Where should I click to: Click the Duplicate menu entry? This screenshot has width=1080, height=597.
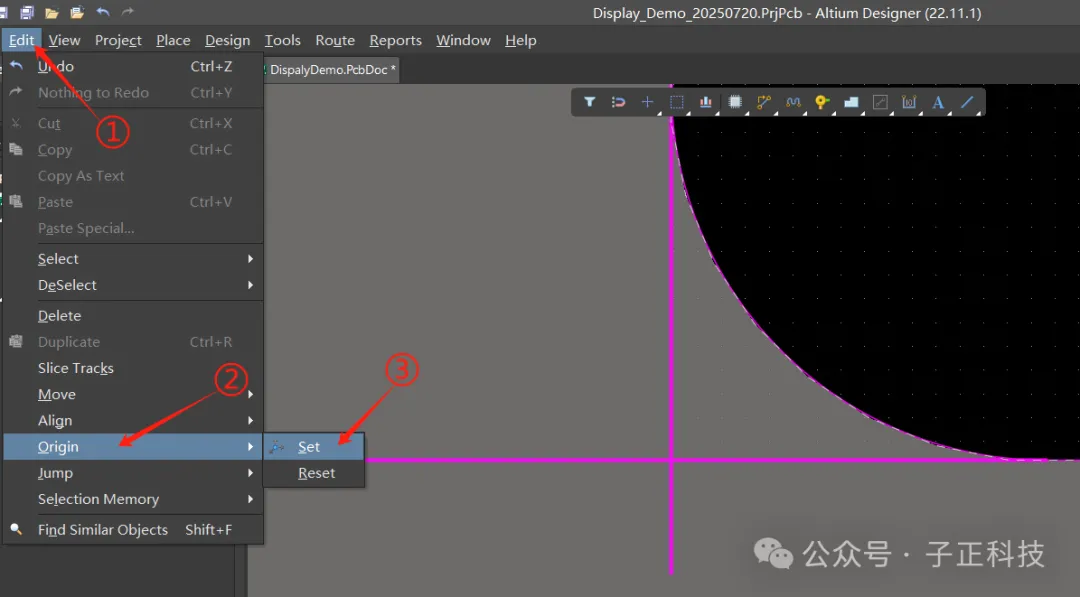click(133, 342)
